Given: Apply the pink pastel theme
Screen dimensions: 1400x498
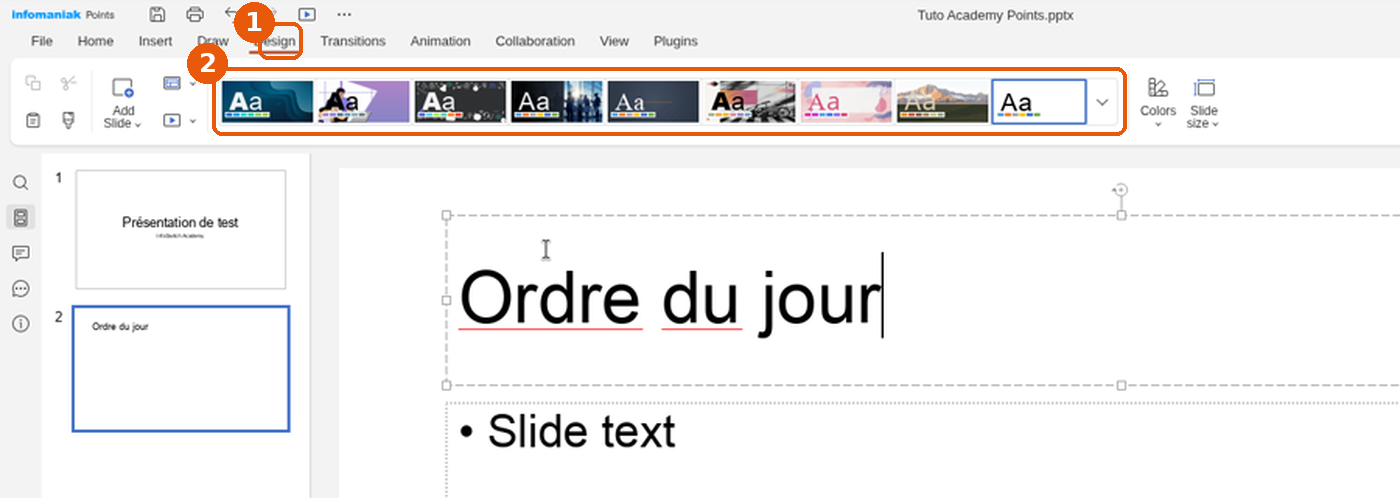Looking at the screenshot, I should pos(846,102).
